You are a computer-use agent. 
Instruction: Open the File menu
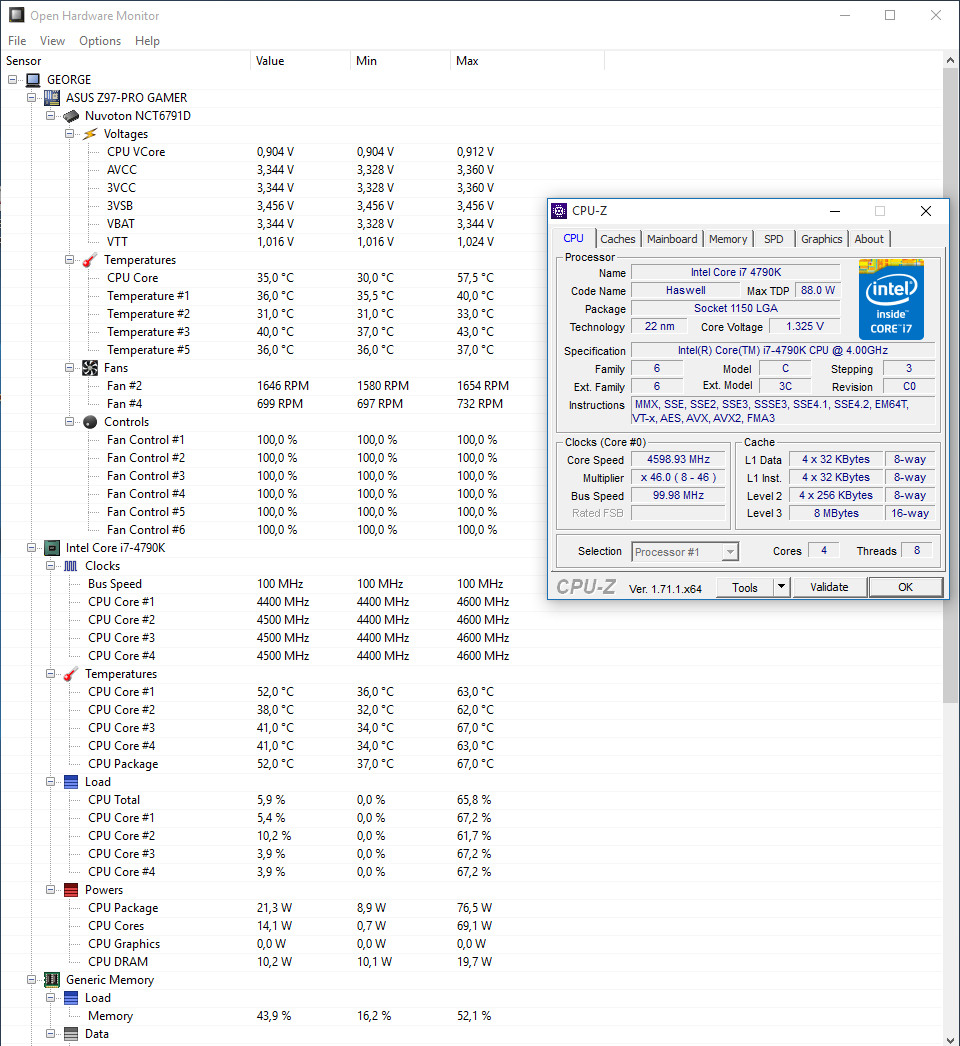17,41
